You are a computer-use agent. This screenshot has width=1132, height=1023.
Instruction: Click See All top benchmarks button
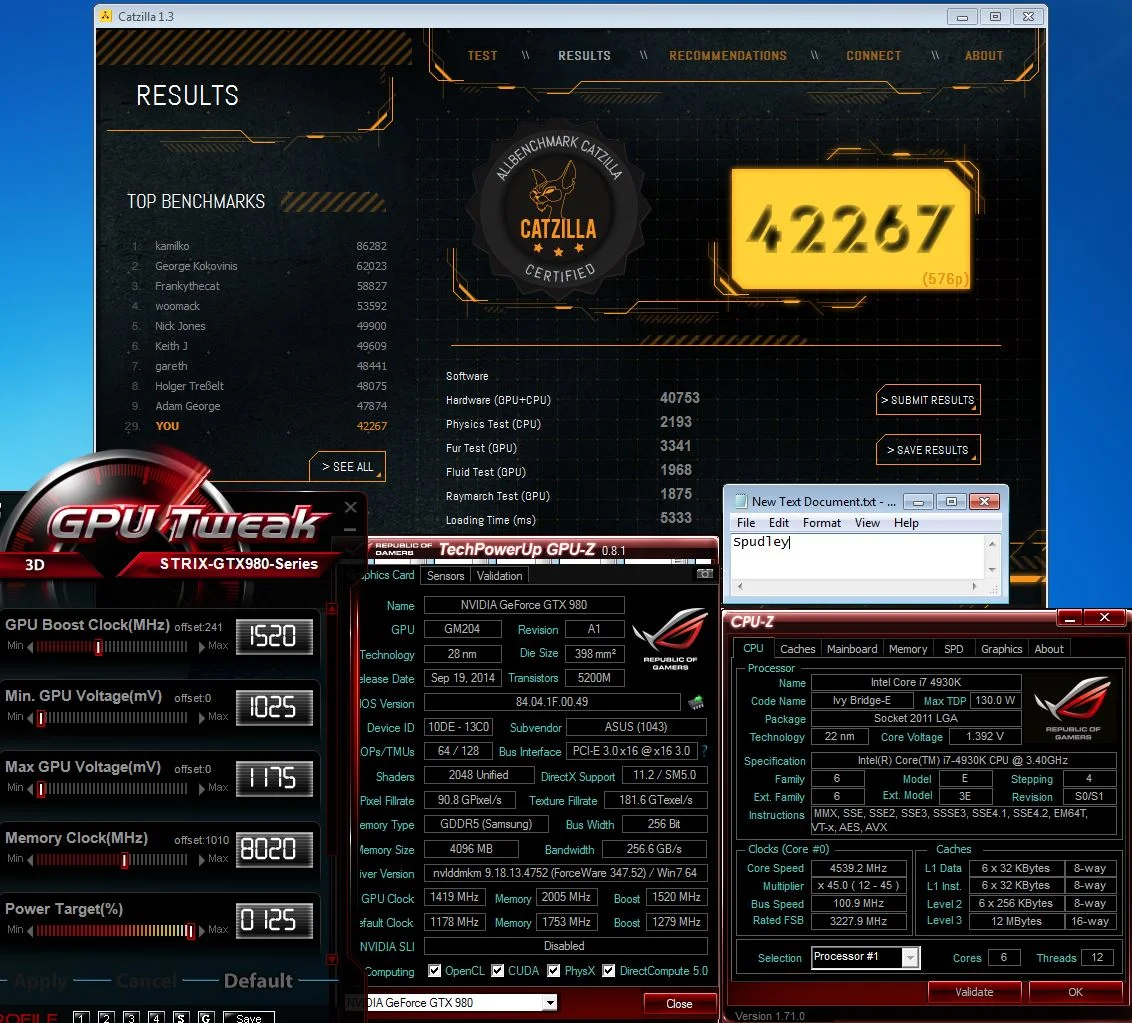point(347,466)
